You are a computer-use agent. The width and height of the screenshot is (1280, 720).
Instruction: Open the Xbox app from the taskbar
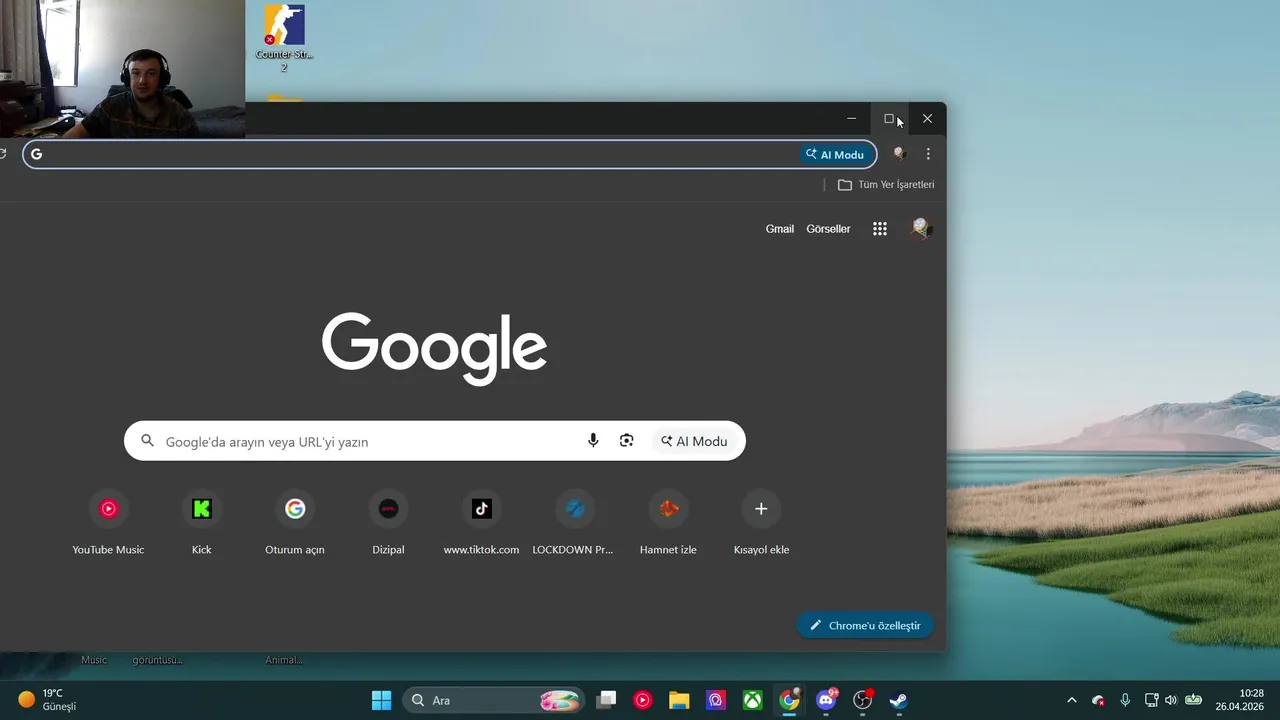point(753,700)
